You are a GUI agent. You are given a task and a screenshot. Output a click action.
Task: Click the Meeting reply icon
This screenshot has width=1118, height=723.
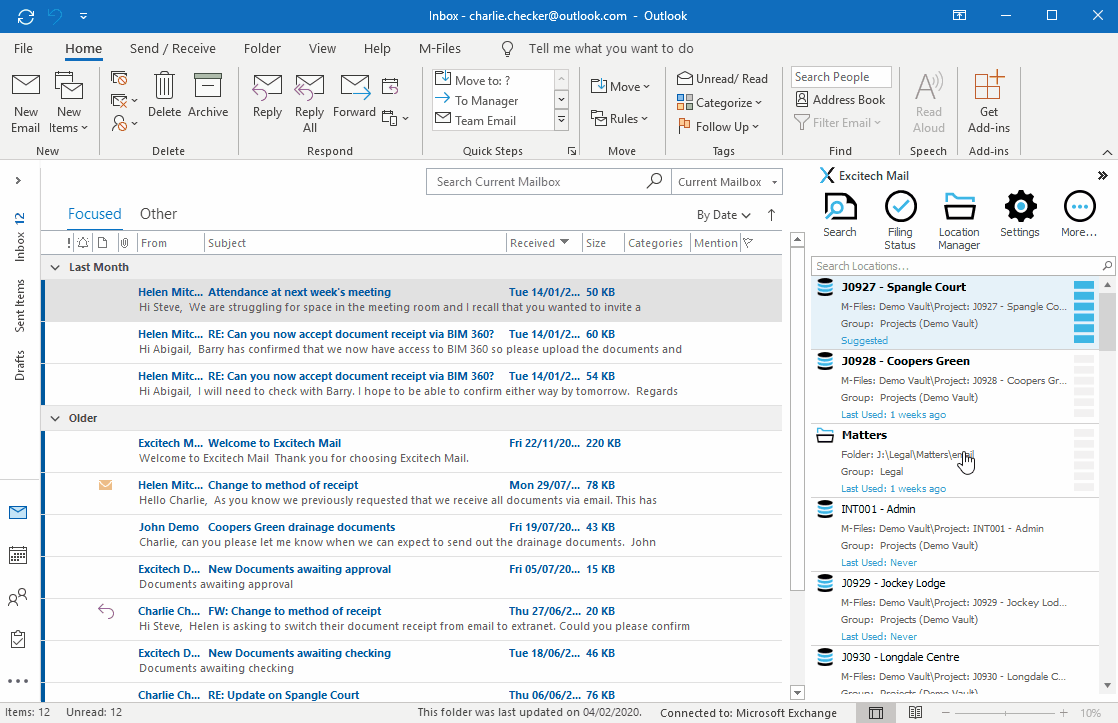(x=390, y=86)
